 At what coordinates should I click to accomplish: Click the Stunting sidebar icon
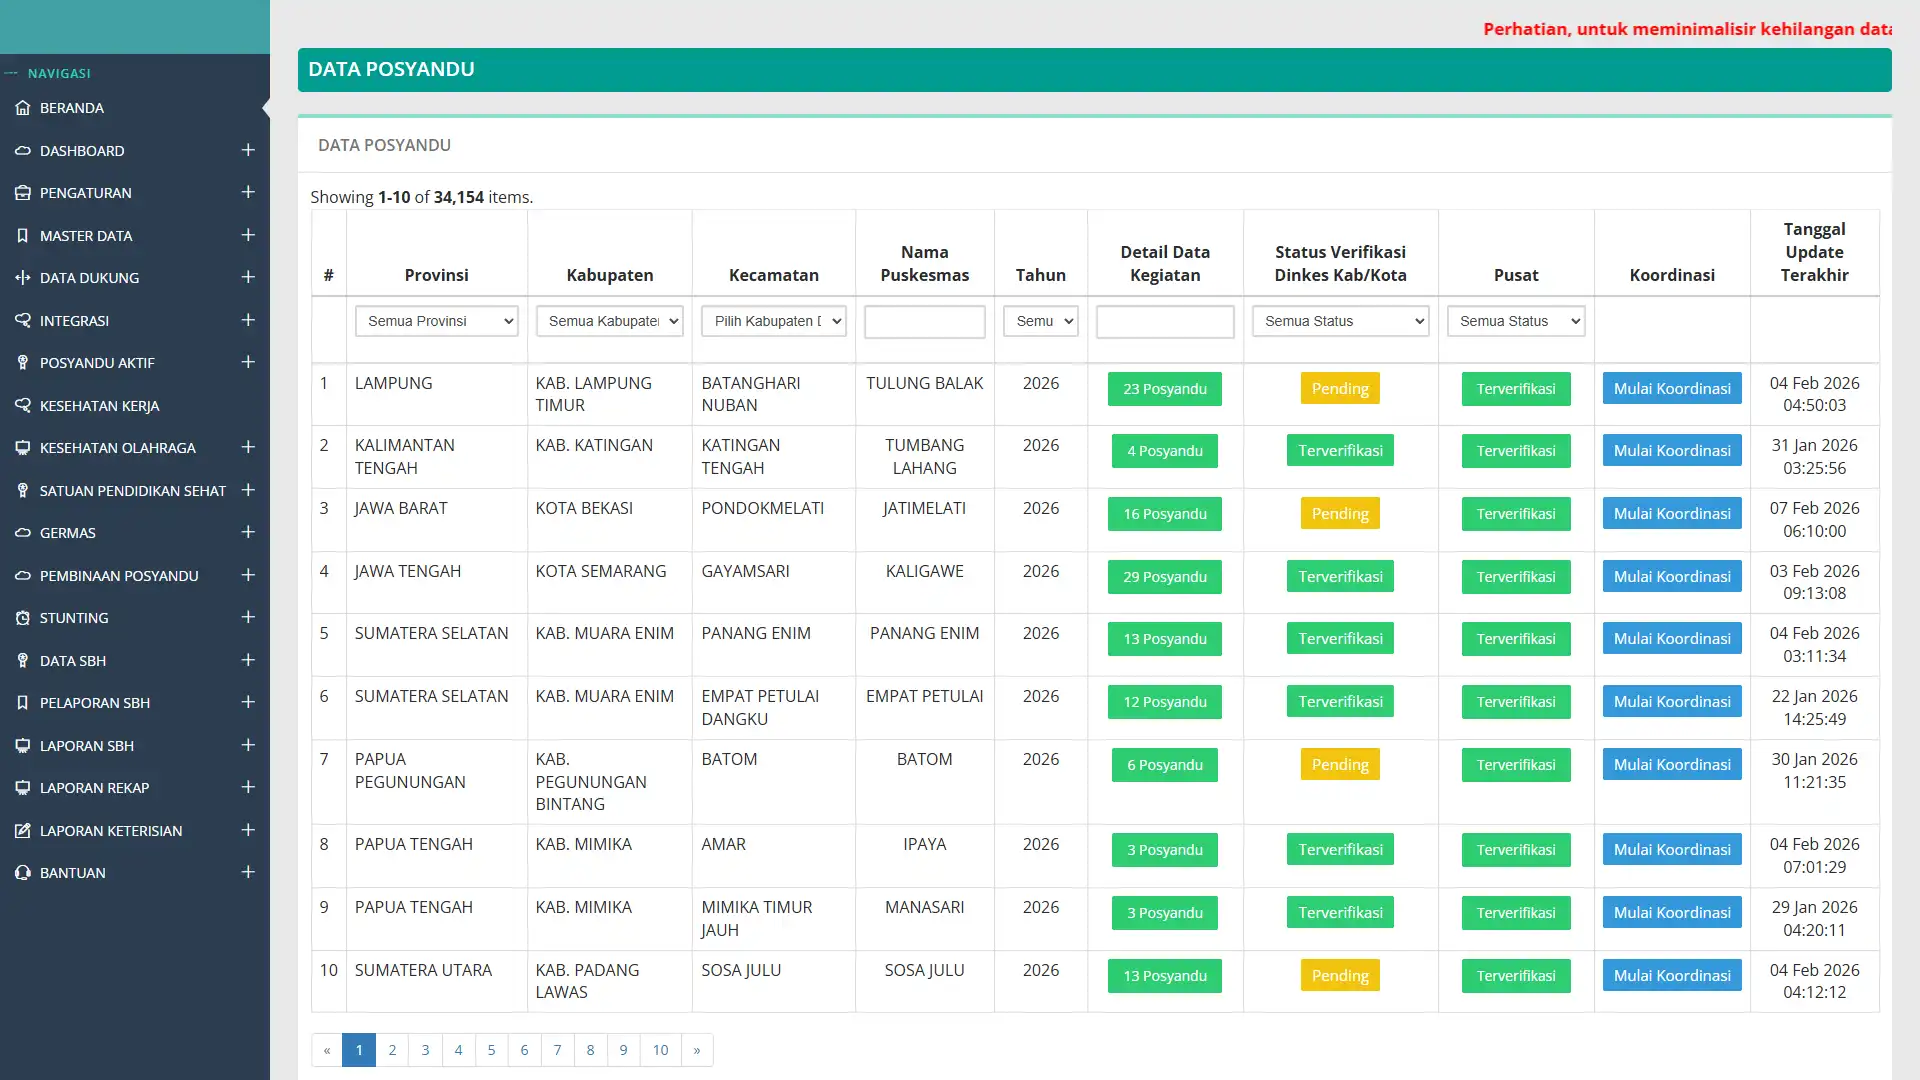[x=22, y=618]
